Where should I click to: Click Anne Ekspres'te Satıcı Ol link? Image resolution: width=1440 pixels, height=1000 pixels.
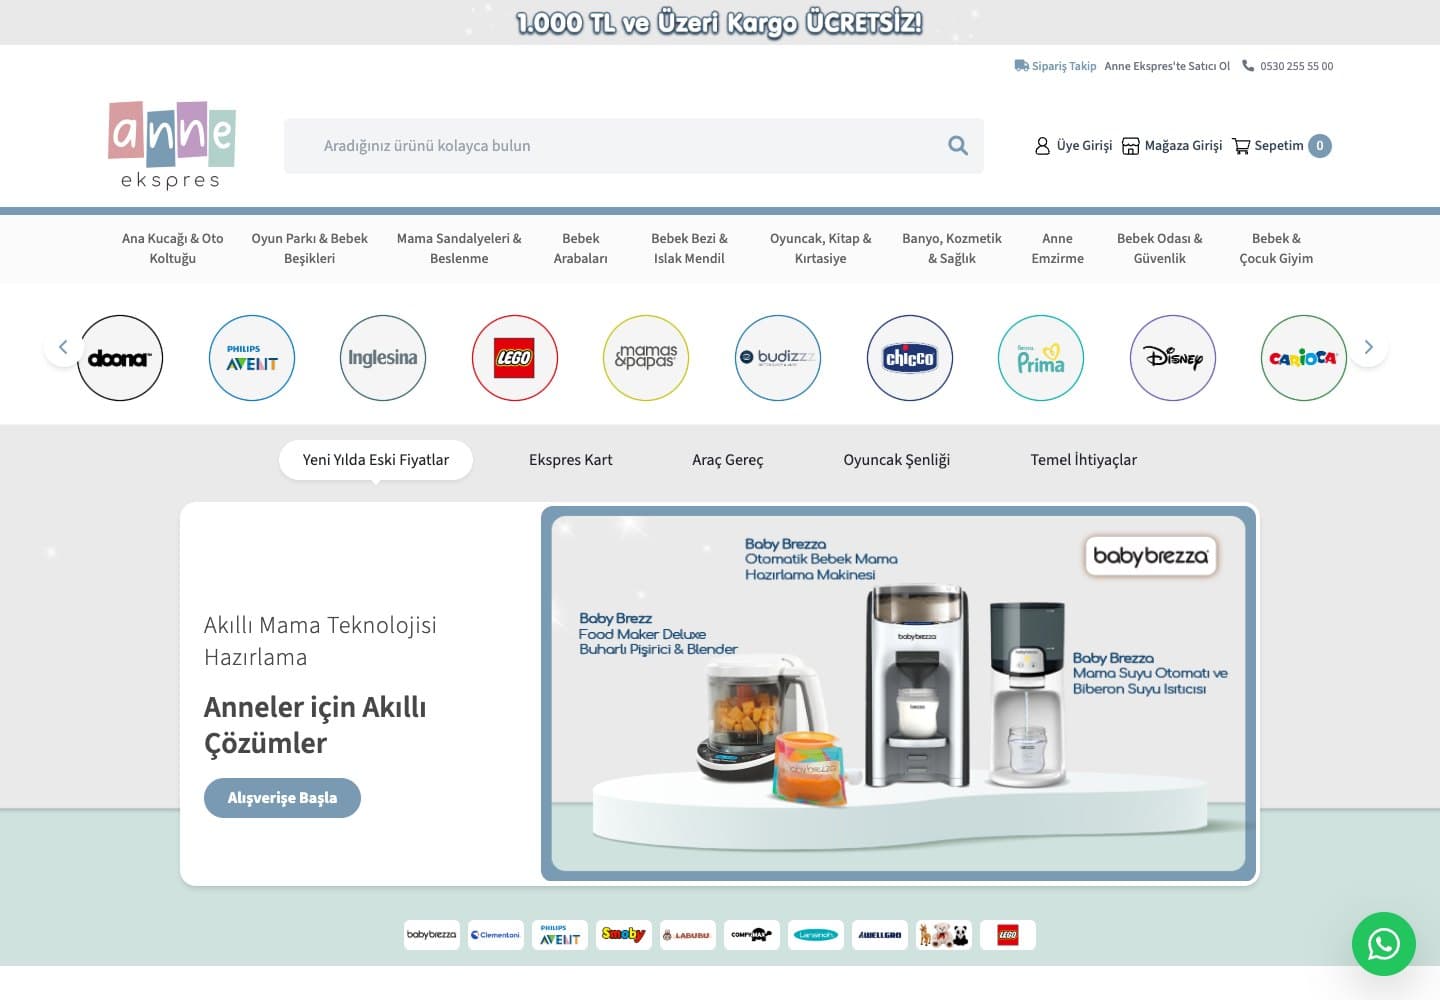point(1167,66)
